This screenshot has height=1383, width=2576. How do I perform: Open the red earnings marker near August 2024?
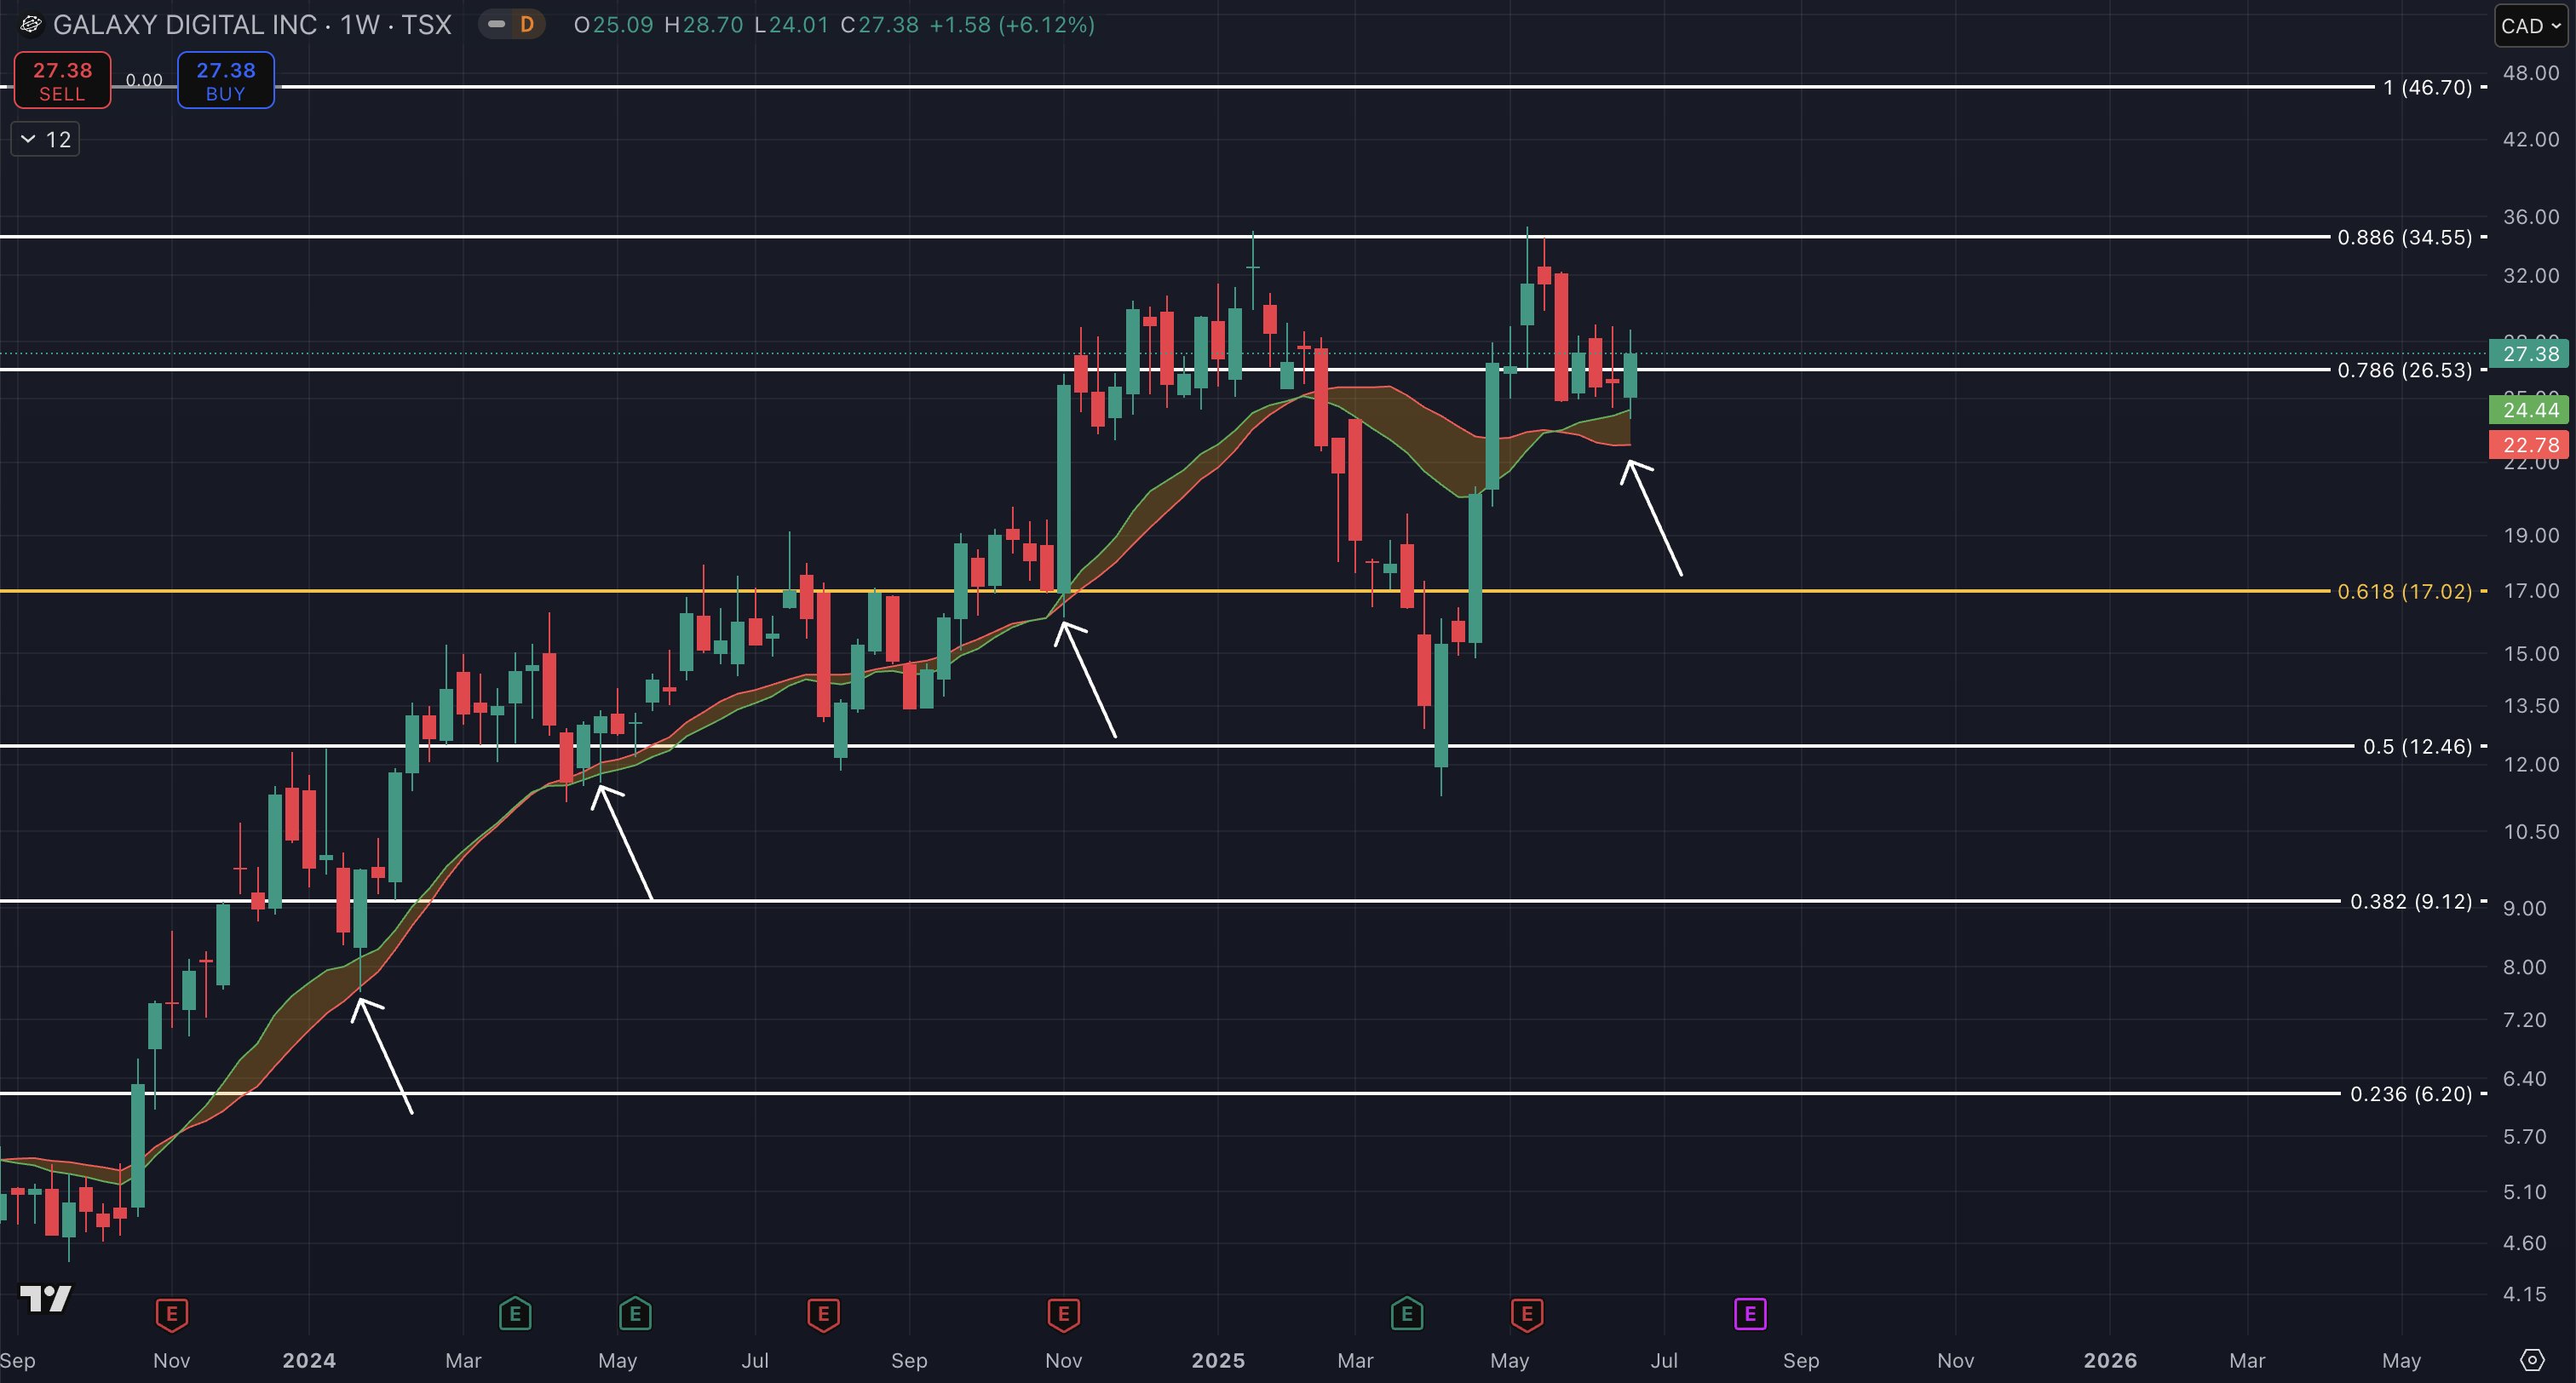[823, 1314]
